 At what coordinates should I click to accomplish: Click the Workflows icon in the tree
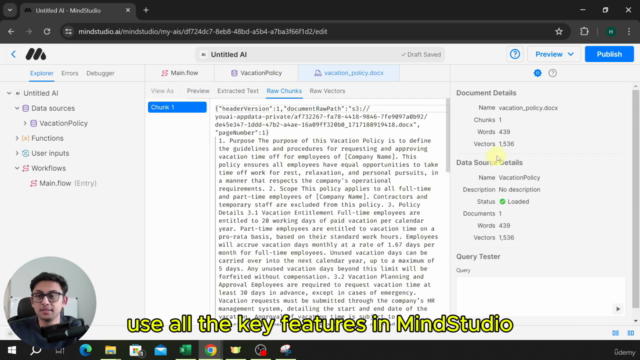tap(26, 168)
